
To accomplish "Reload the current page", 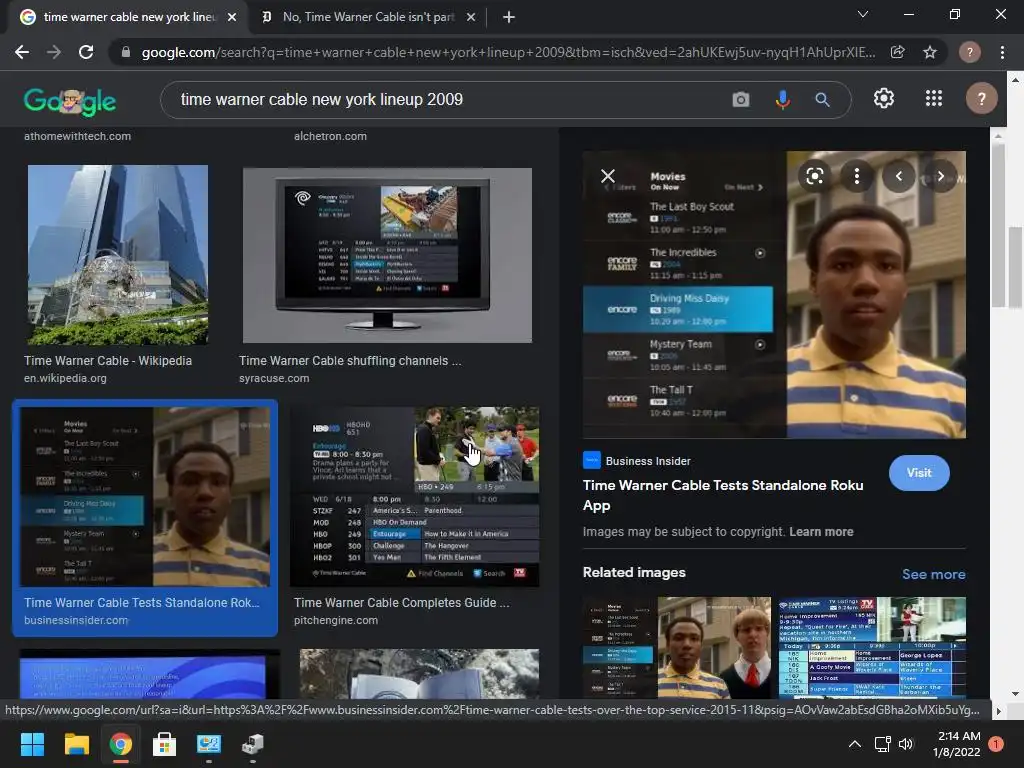I will pyautogui.click(x=86, y=52).
